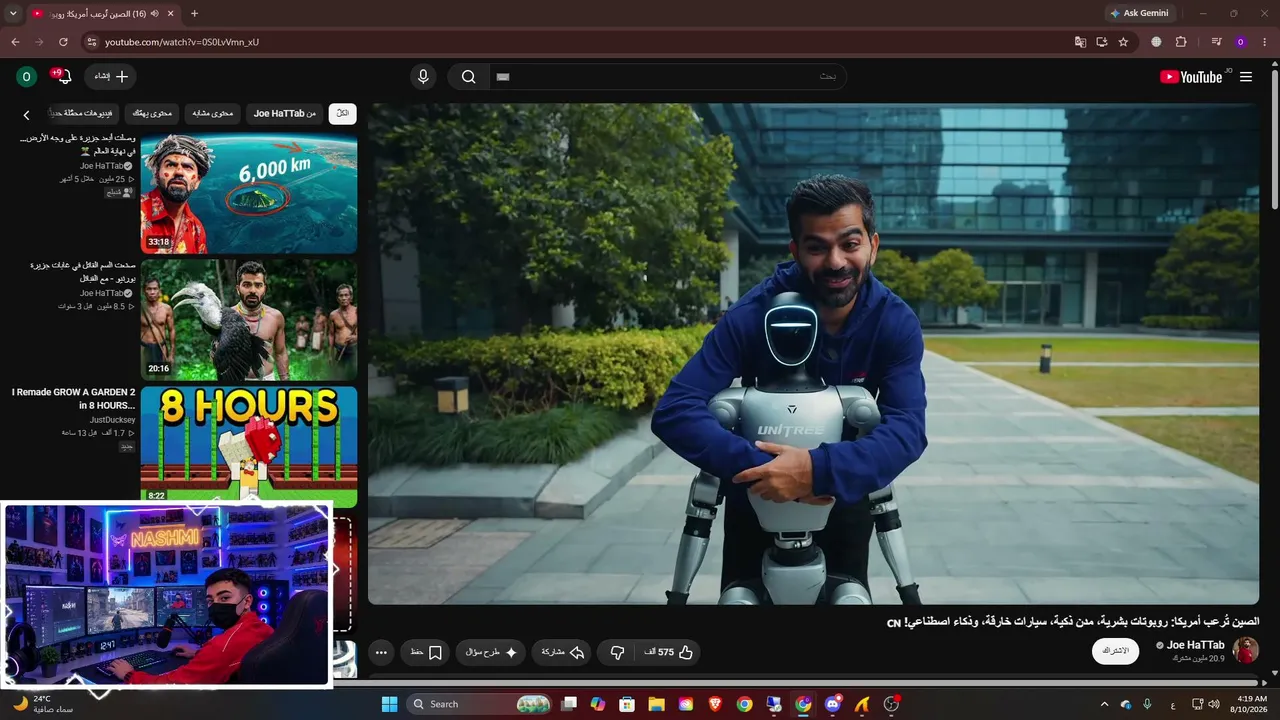The width and height of the screenshot is (1280, 720).
Task: Open the Joe HaTTab channel name link
Action: pyautogui.click(x=1195, y=645)
